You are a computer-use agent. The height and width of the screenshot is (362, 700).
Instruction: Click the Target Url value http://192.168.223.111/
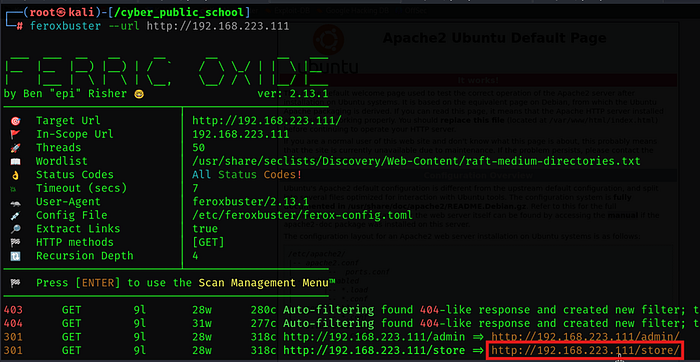click(x=267, y=121)
